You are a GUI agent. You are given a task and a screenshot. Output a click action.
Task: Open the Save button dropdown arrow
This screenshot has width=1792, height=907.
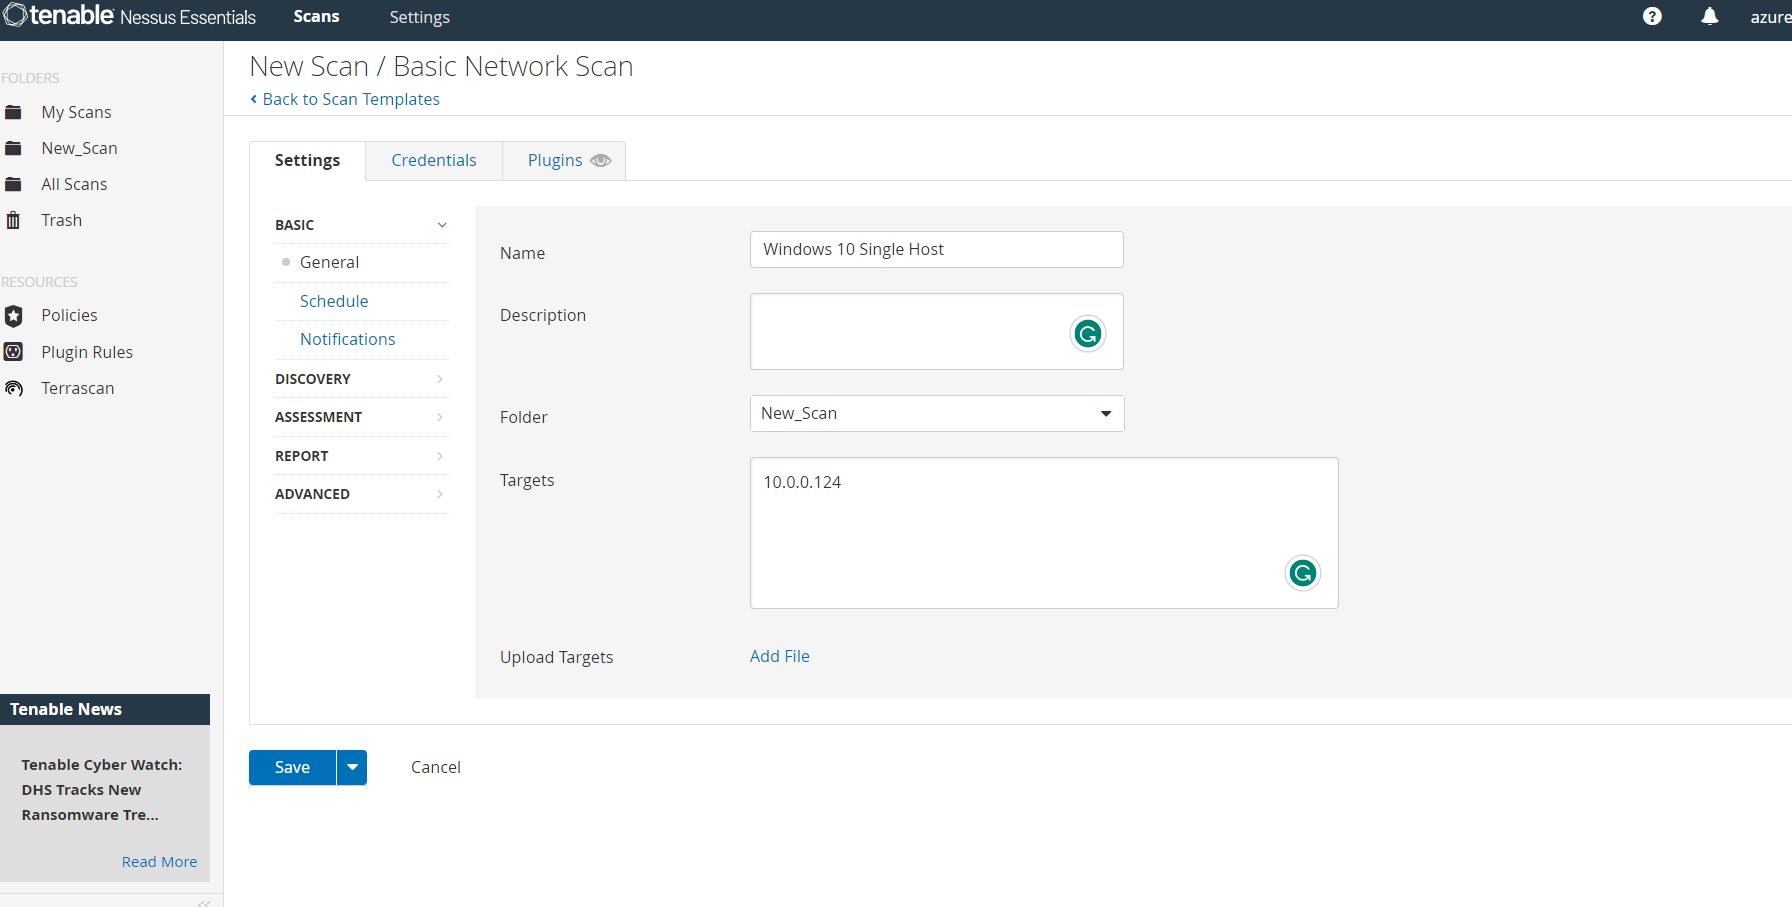click(352, 767)
